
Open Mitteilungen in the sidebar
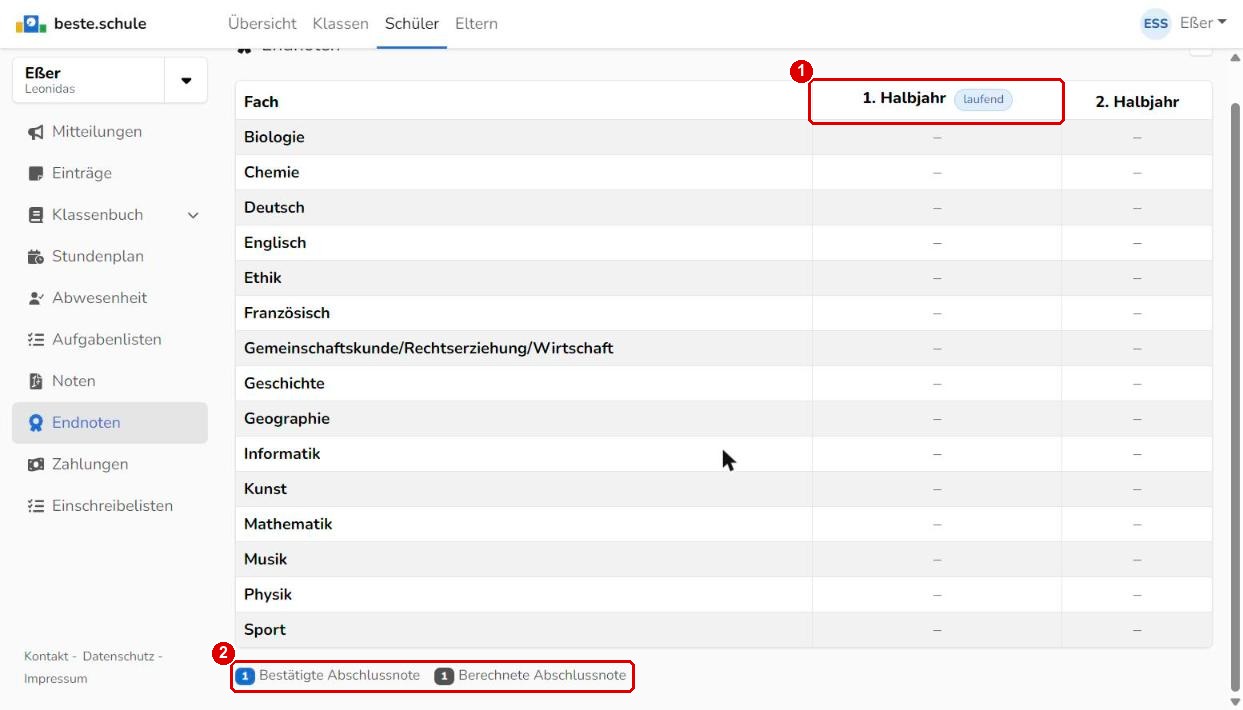click(110, 132)
